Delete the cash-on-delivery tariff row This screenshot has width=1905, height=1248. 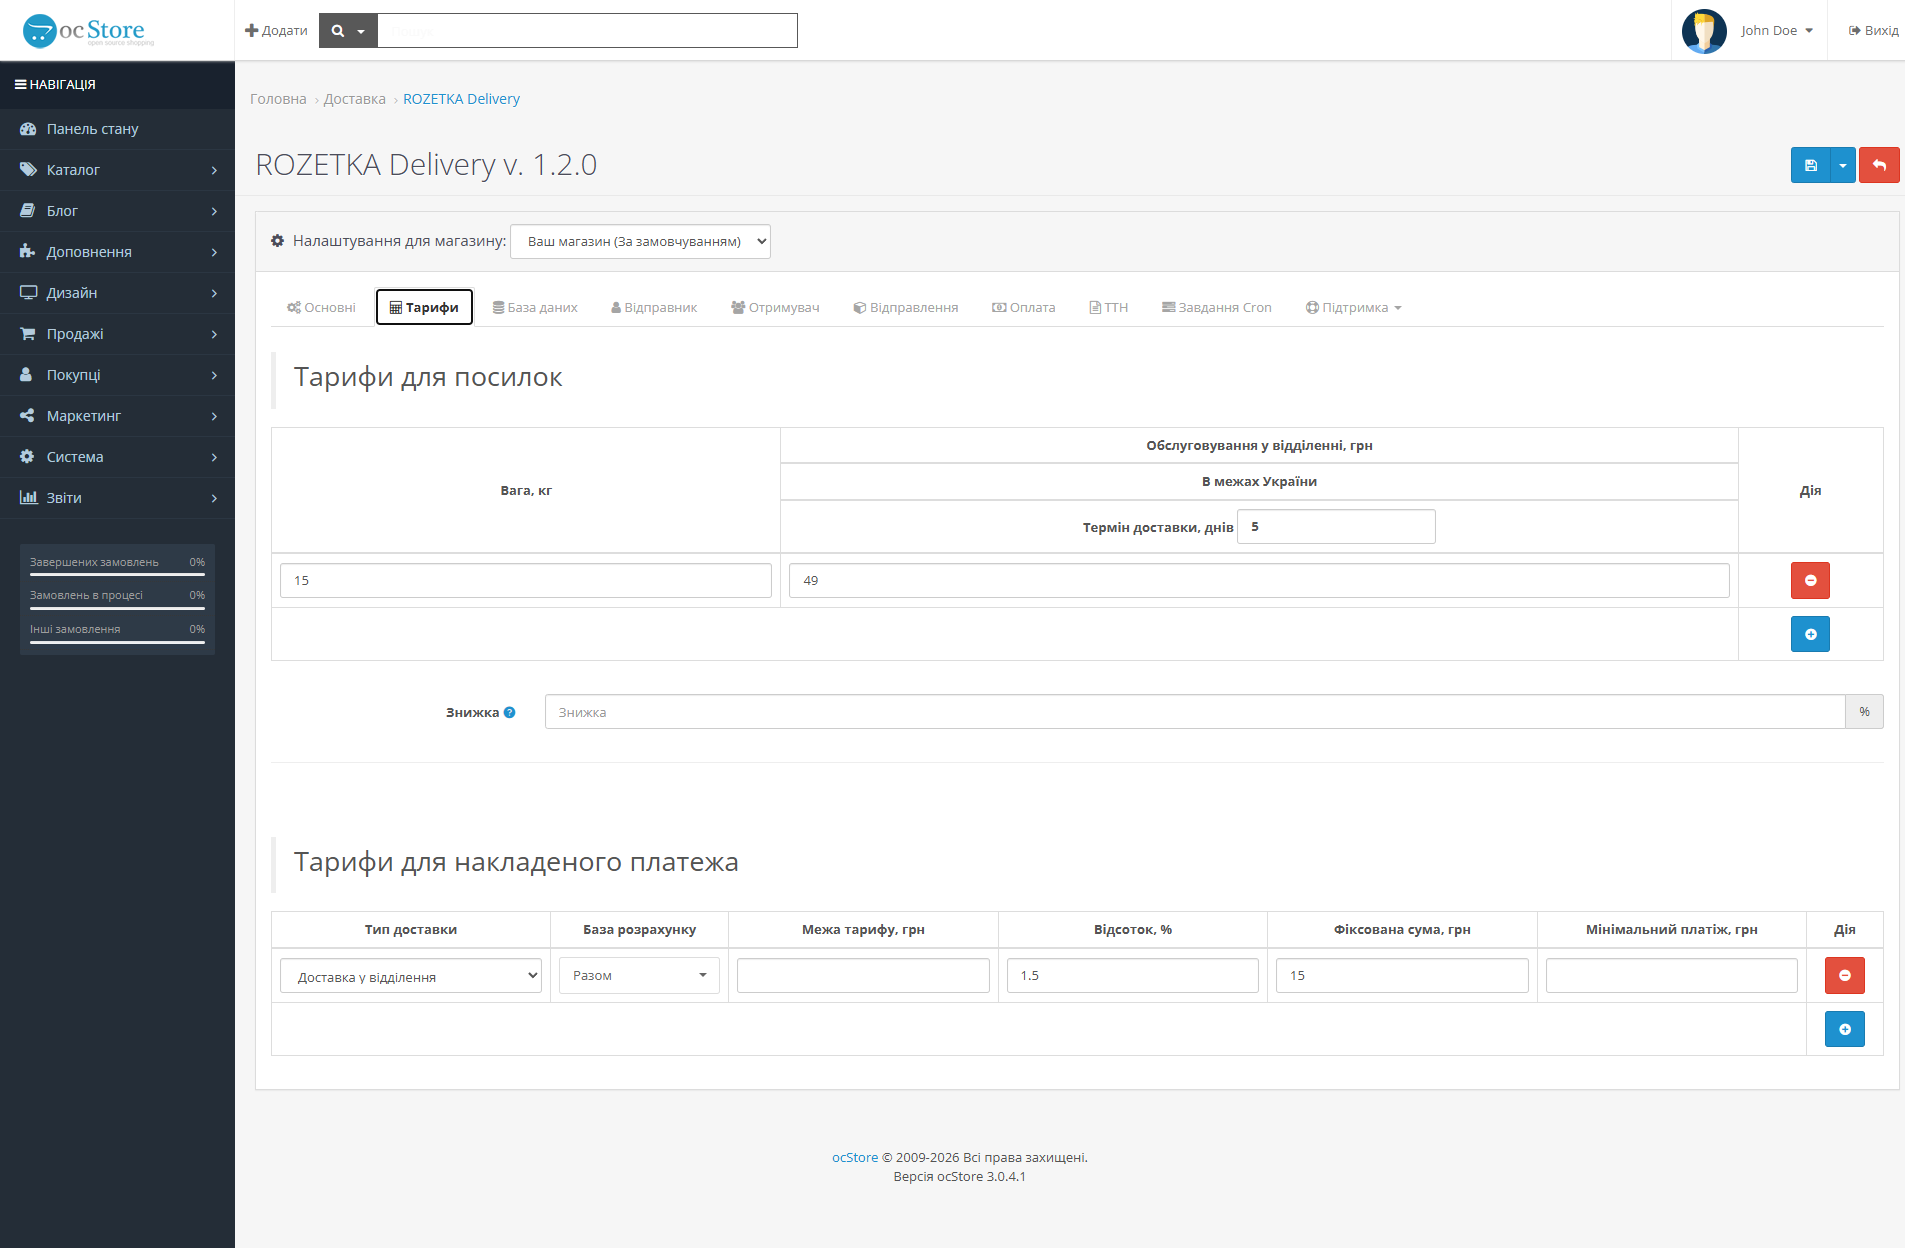coord(1844,975)
